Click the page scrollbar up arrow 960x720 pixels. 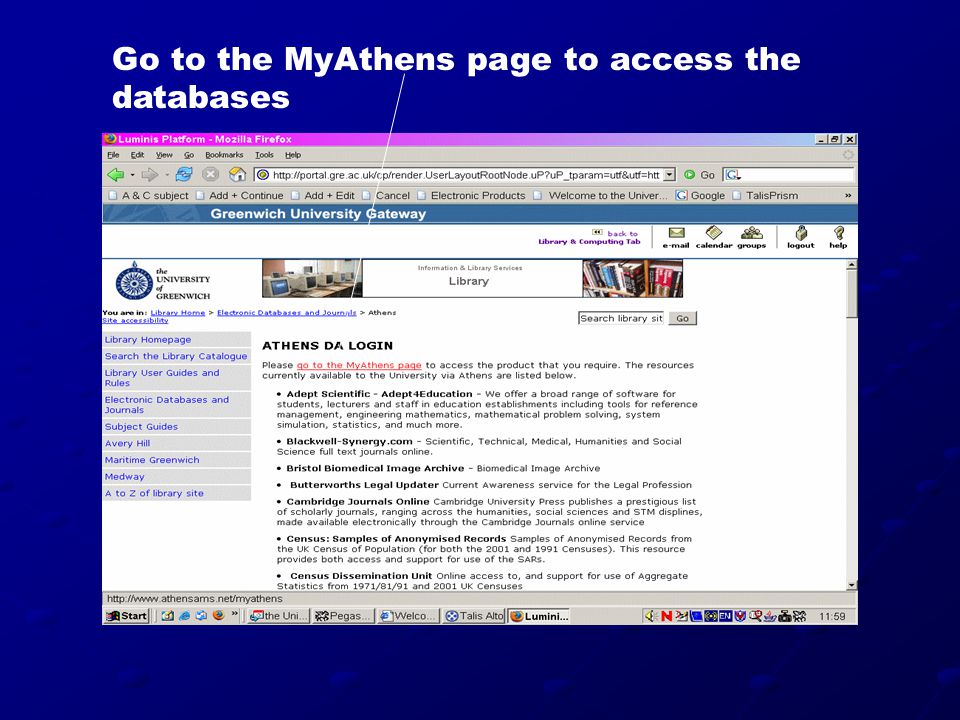[852, 265]
